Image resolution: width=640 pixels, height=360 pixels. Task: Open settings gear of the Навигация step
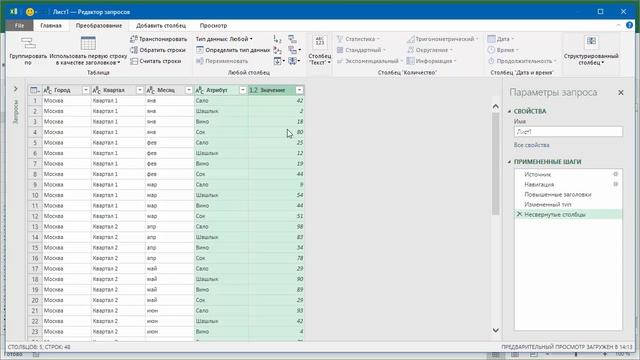pos(616,184)
